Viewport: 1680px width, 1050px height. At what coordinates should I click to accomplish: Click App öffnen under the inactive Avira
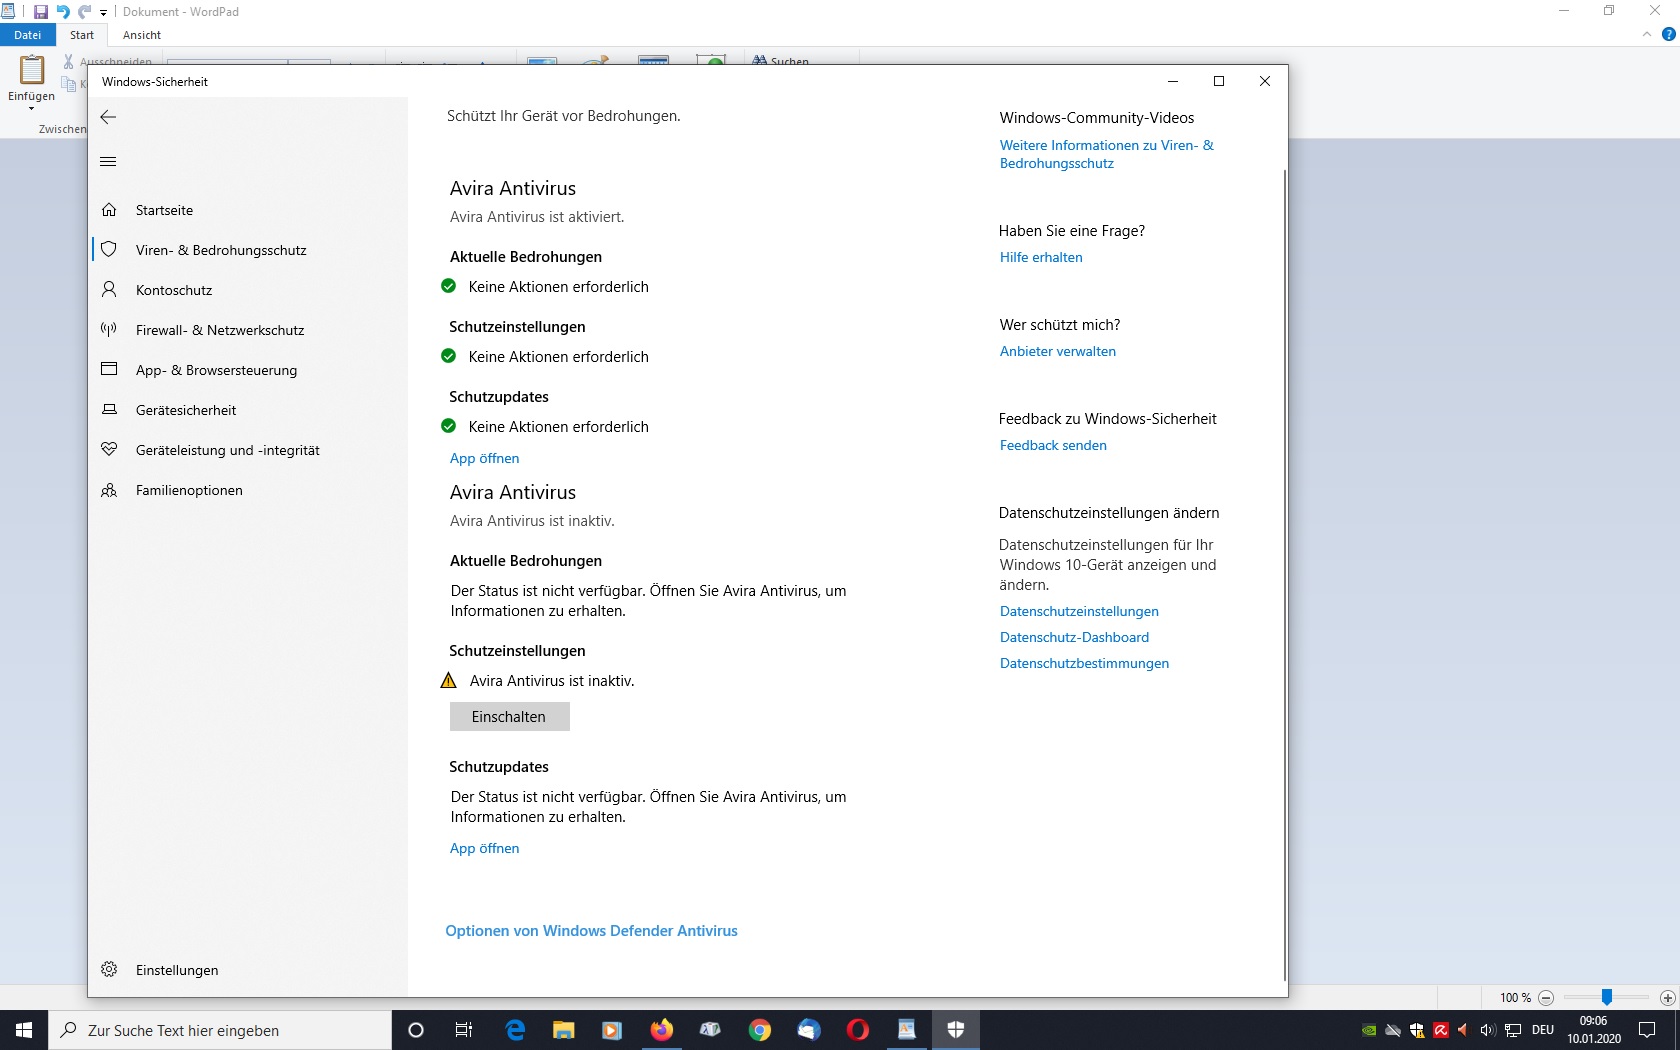pos(484,848)
